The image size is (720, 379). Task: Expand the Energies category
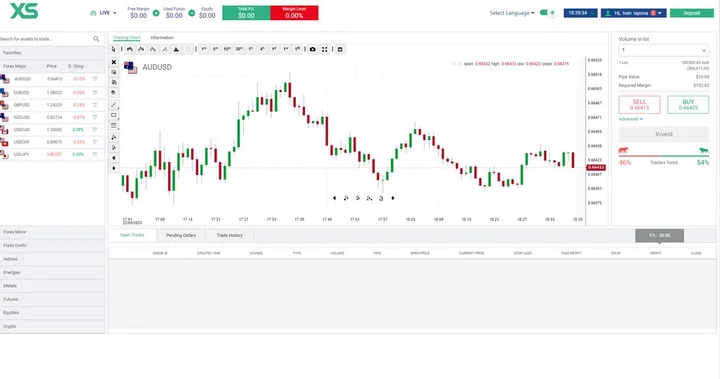[52, 272]
